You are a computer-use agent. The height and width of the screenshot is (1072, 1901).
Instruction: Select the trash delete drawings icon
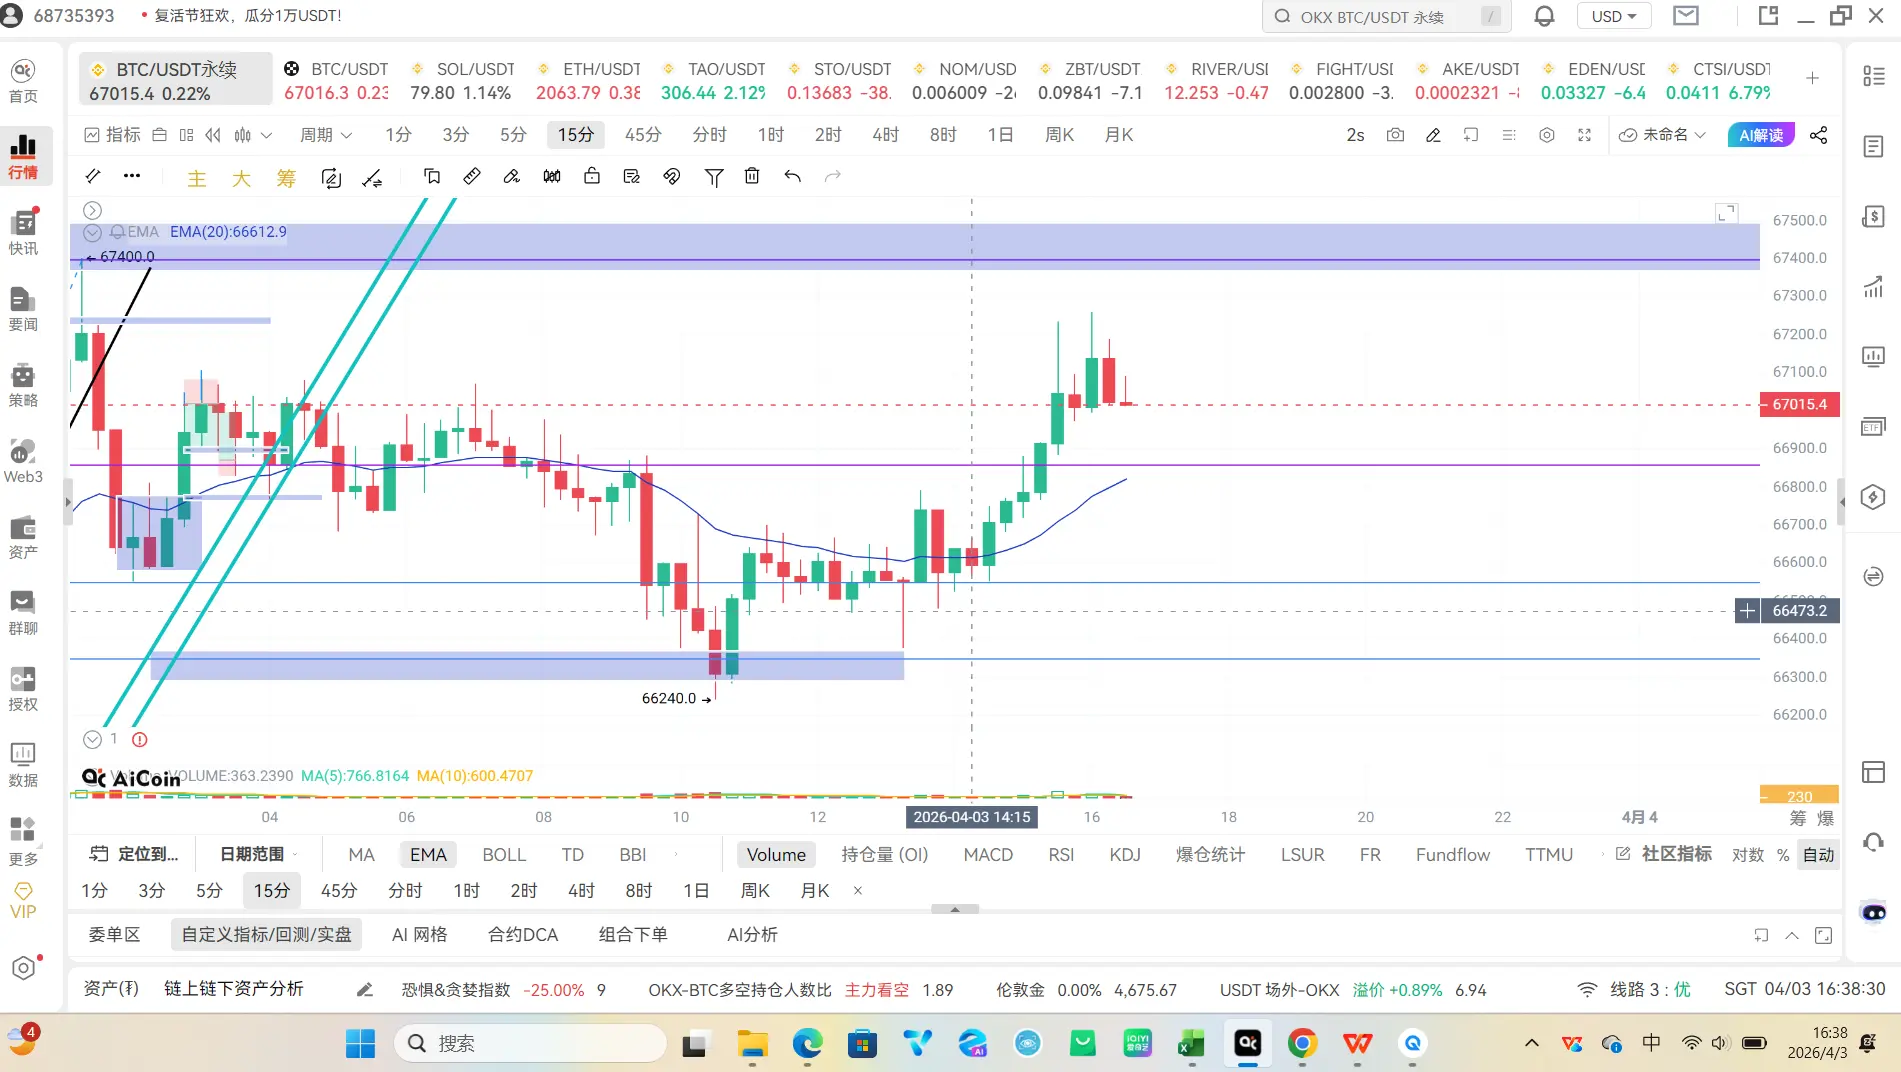(752, 176)
